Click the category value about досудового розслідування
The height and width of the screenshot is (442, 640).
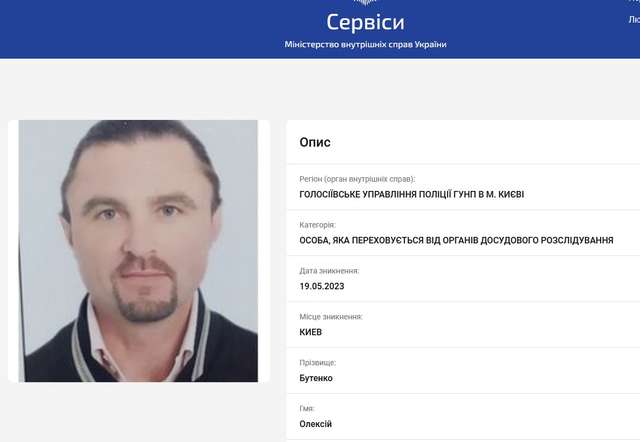coord(456,240)
